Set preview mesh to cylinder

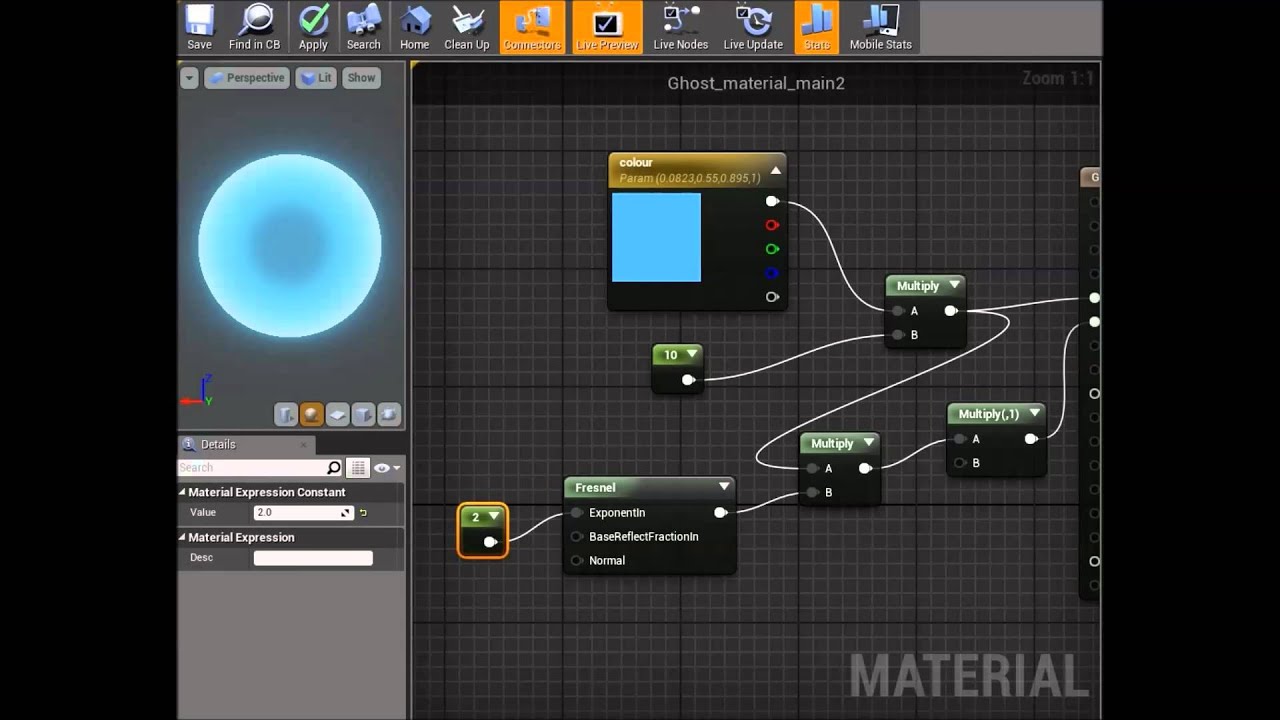pyautogui.click(x=286, y=414)
